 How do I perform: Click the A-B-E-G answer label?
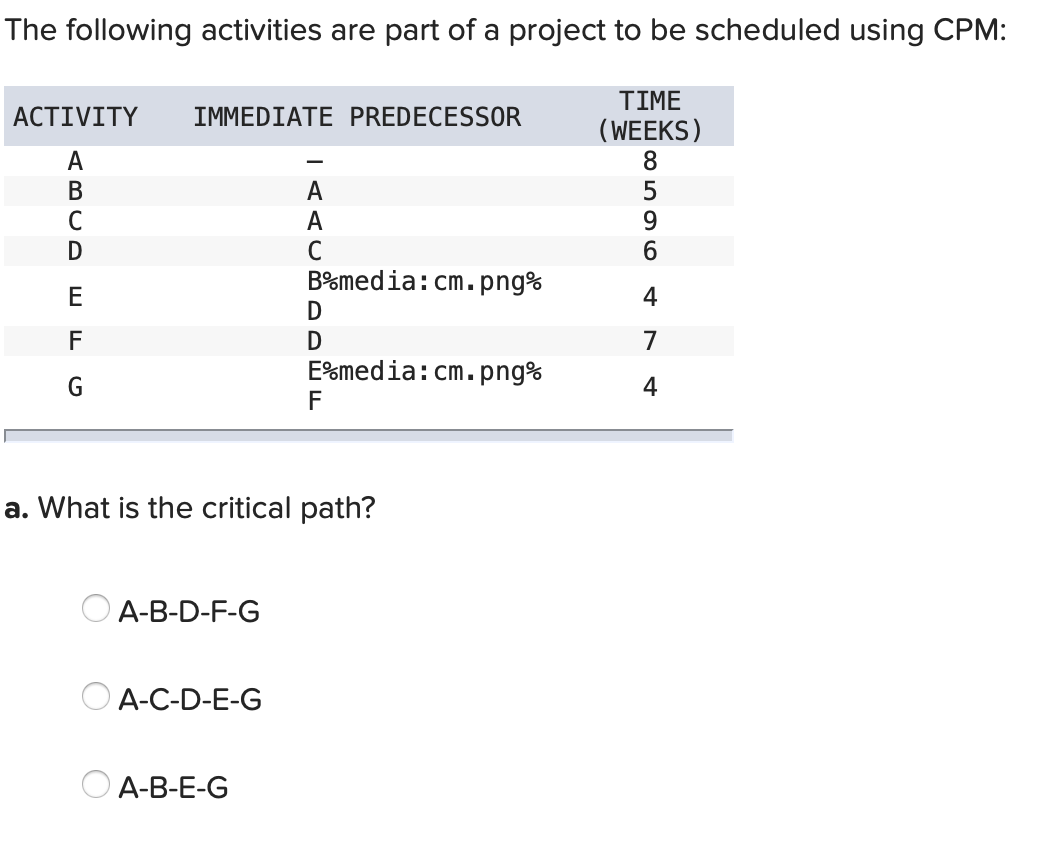click(x=174, y=787)
